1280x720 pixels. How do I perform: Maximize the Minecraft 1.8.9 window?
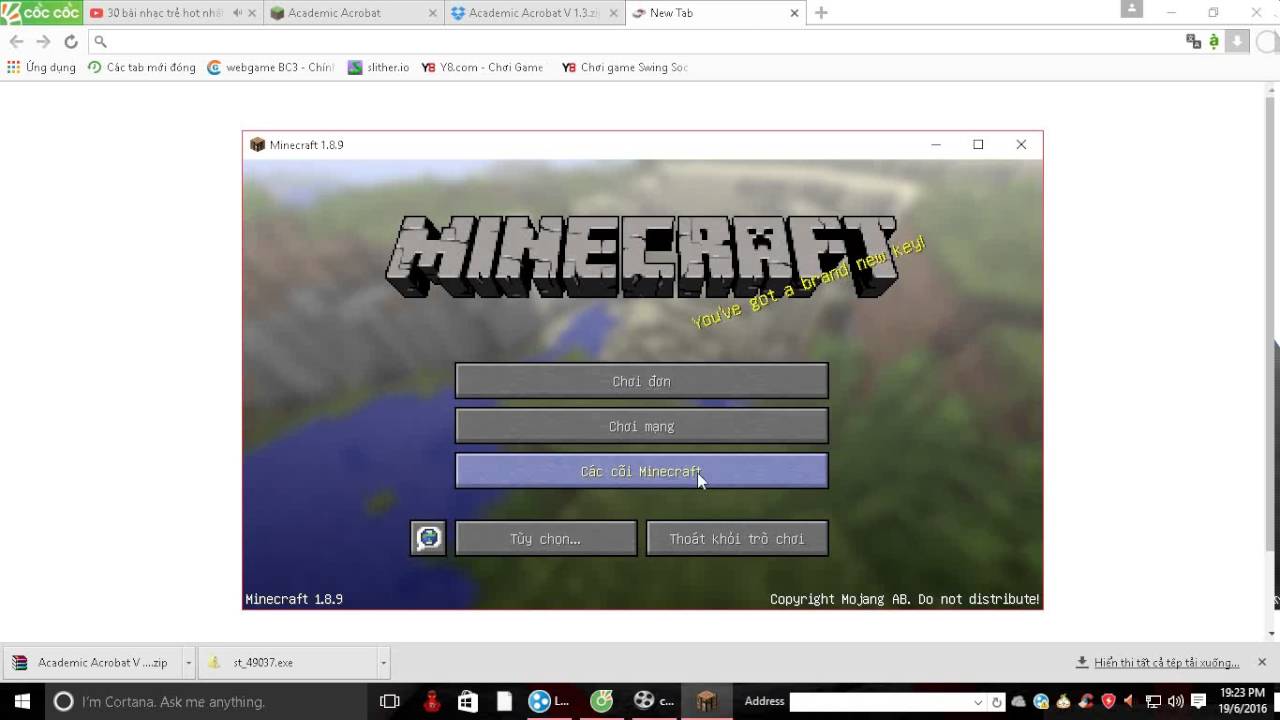click(978, 145)
